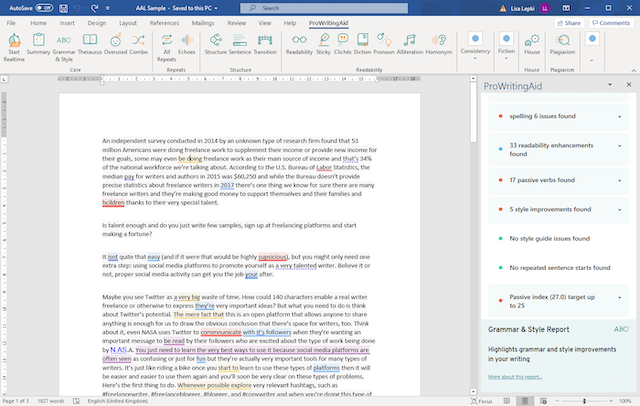
Task: Expand 17 passive verbs found
Action: point(620,180)
